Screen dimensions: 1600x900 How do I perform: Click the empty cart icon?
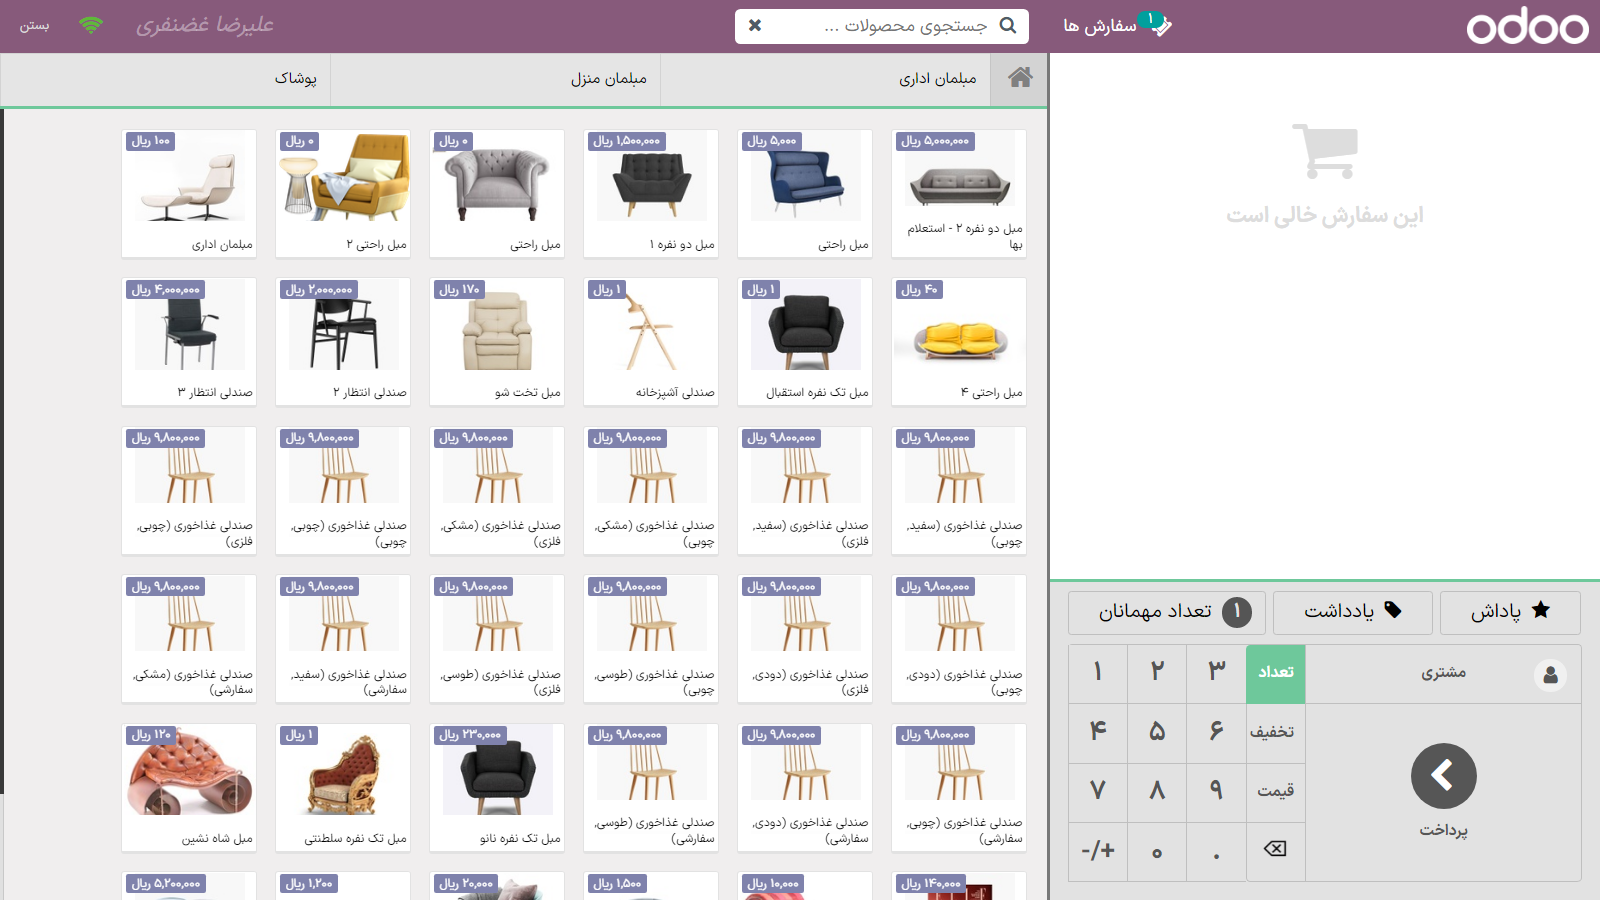pyautogui.click(x=1325, y=151)
